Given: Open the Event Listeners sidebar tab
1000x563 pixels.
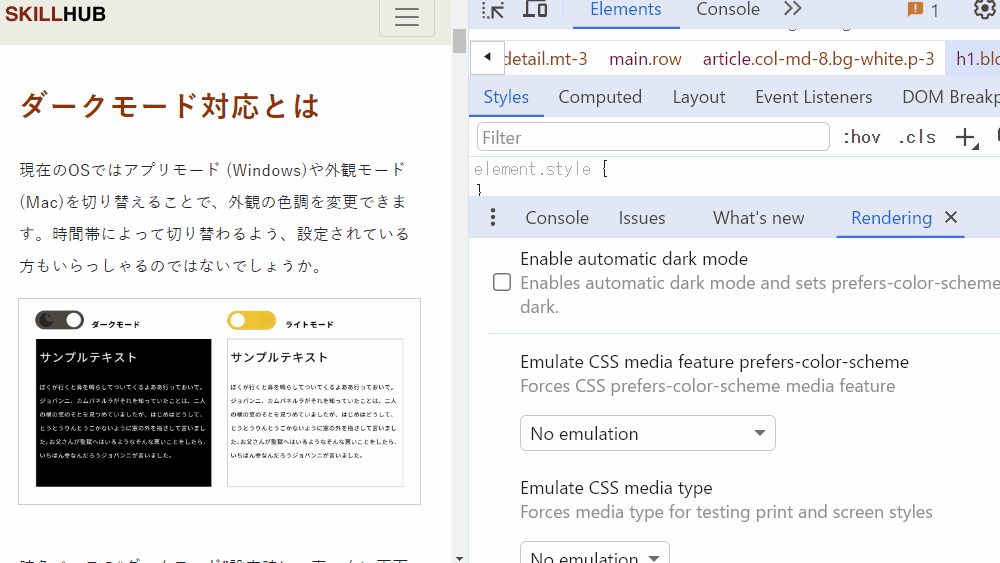Looking at the screenshot, I should coord(813,97).
